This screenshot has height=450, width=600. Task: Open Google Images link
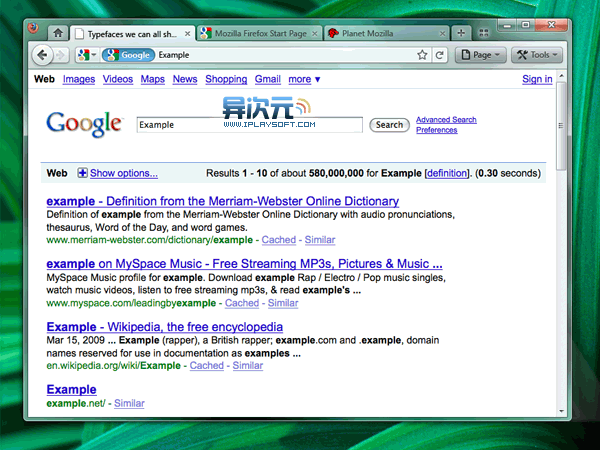coord(79,79)
